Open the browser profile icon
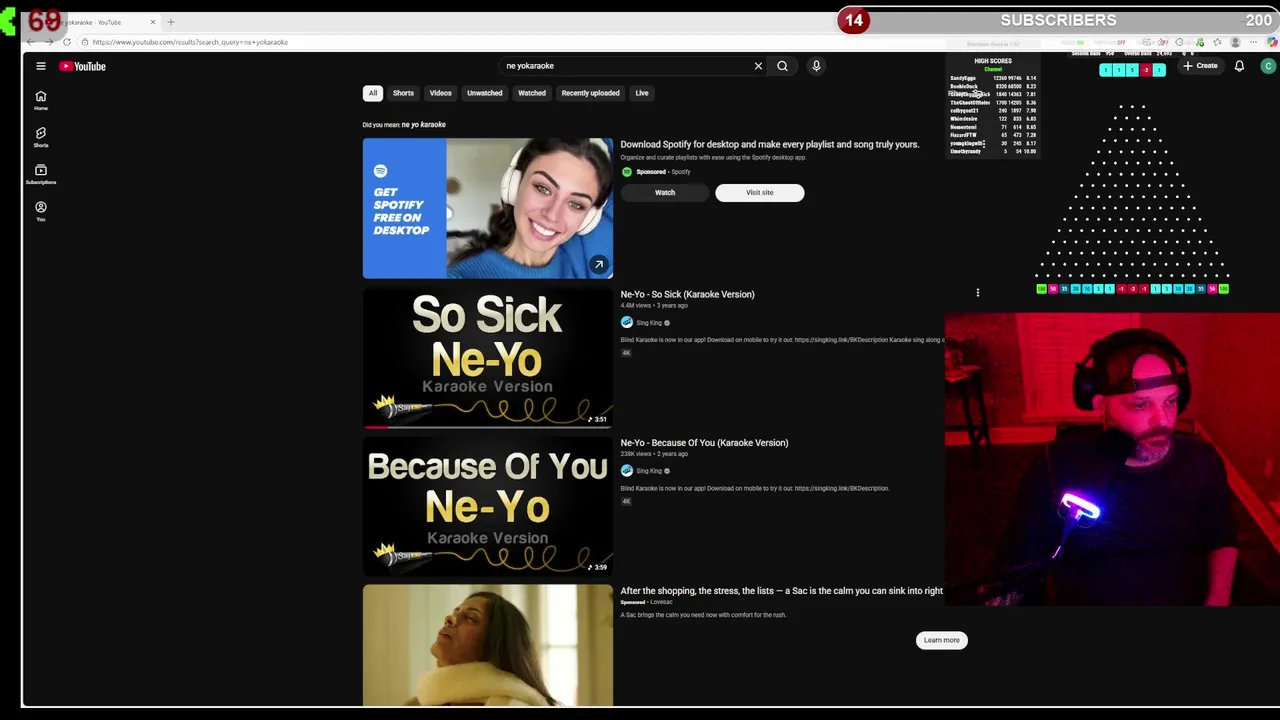 click(x=1235, y=42)
